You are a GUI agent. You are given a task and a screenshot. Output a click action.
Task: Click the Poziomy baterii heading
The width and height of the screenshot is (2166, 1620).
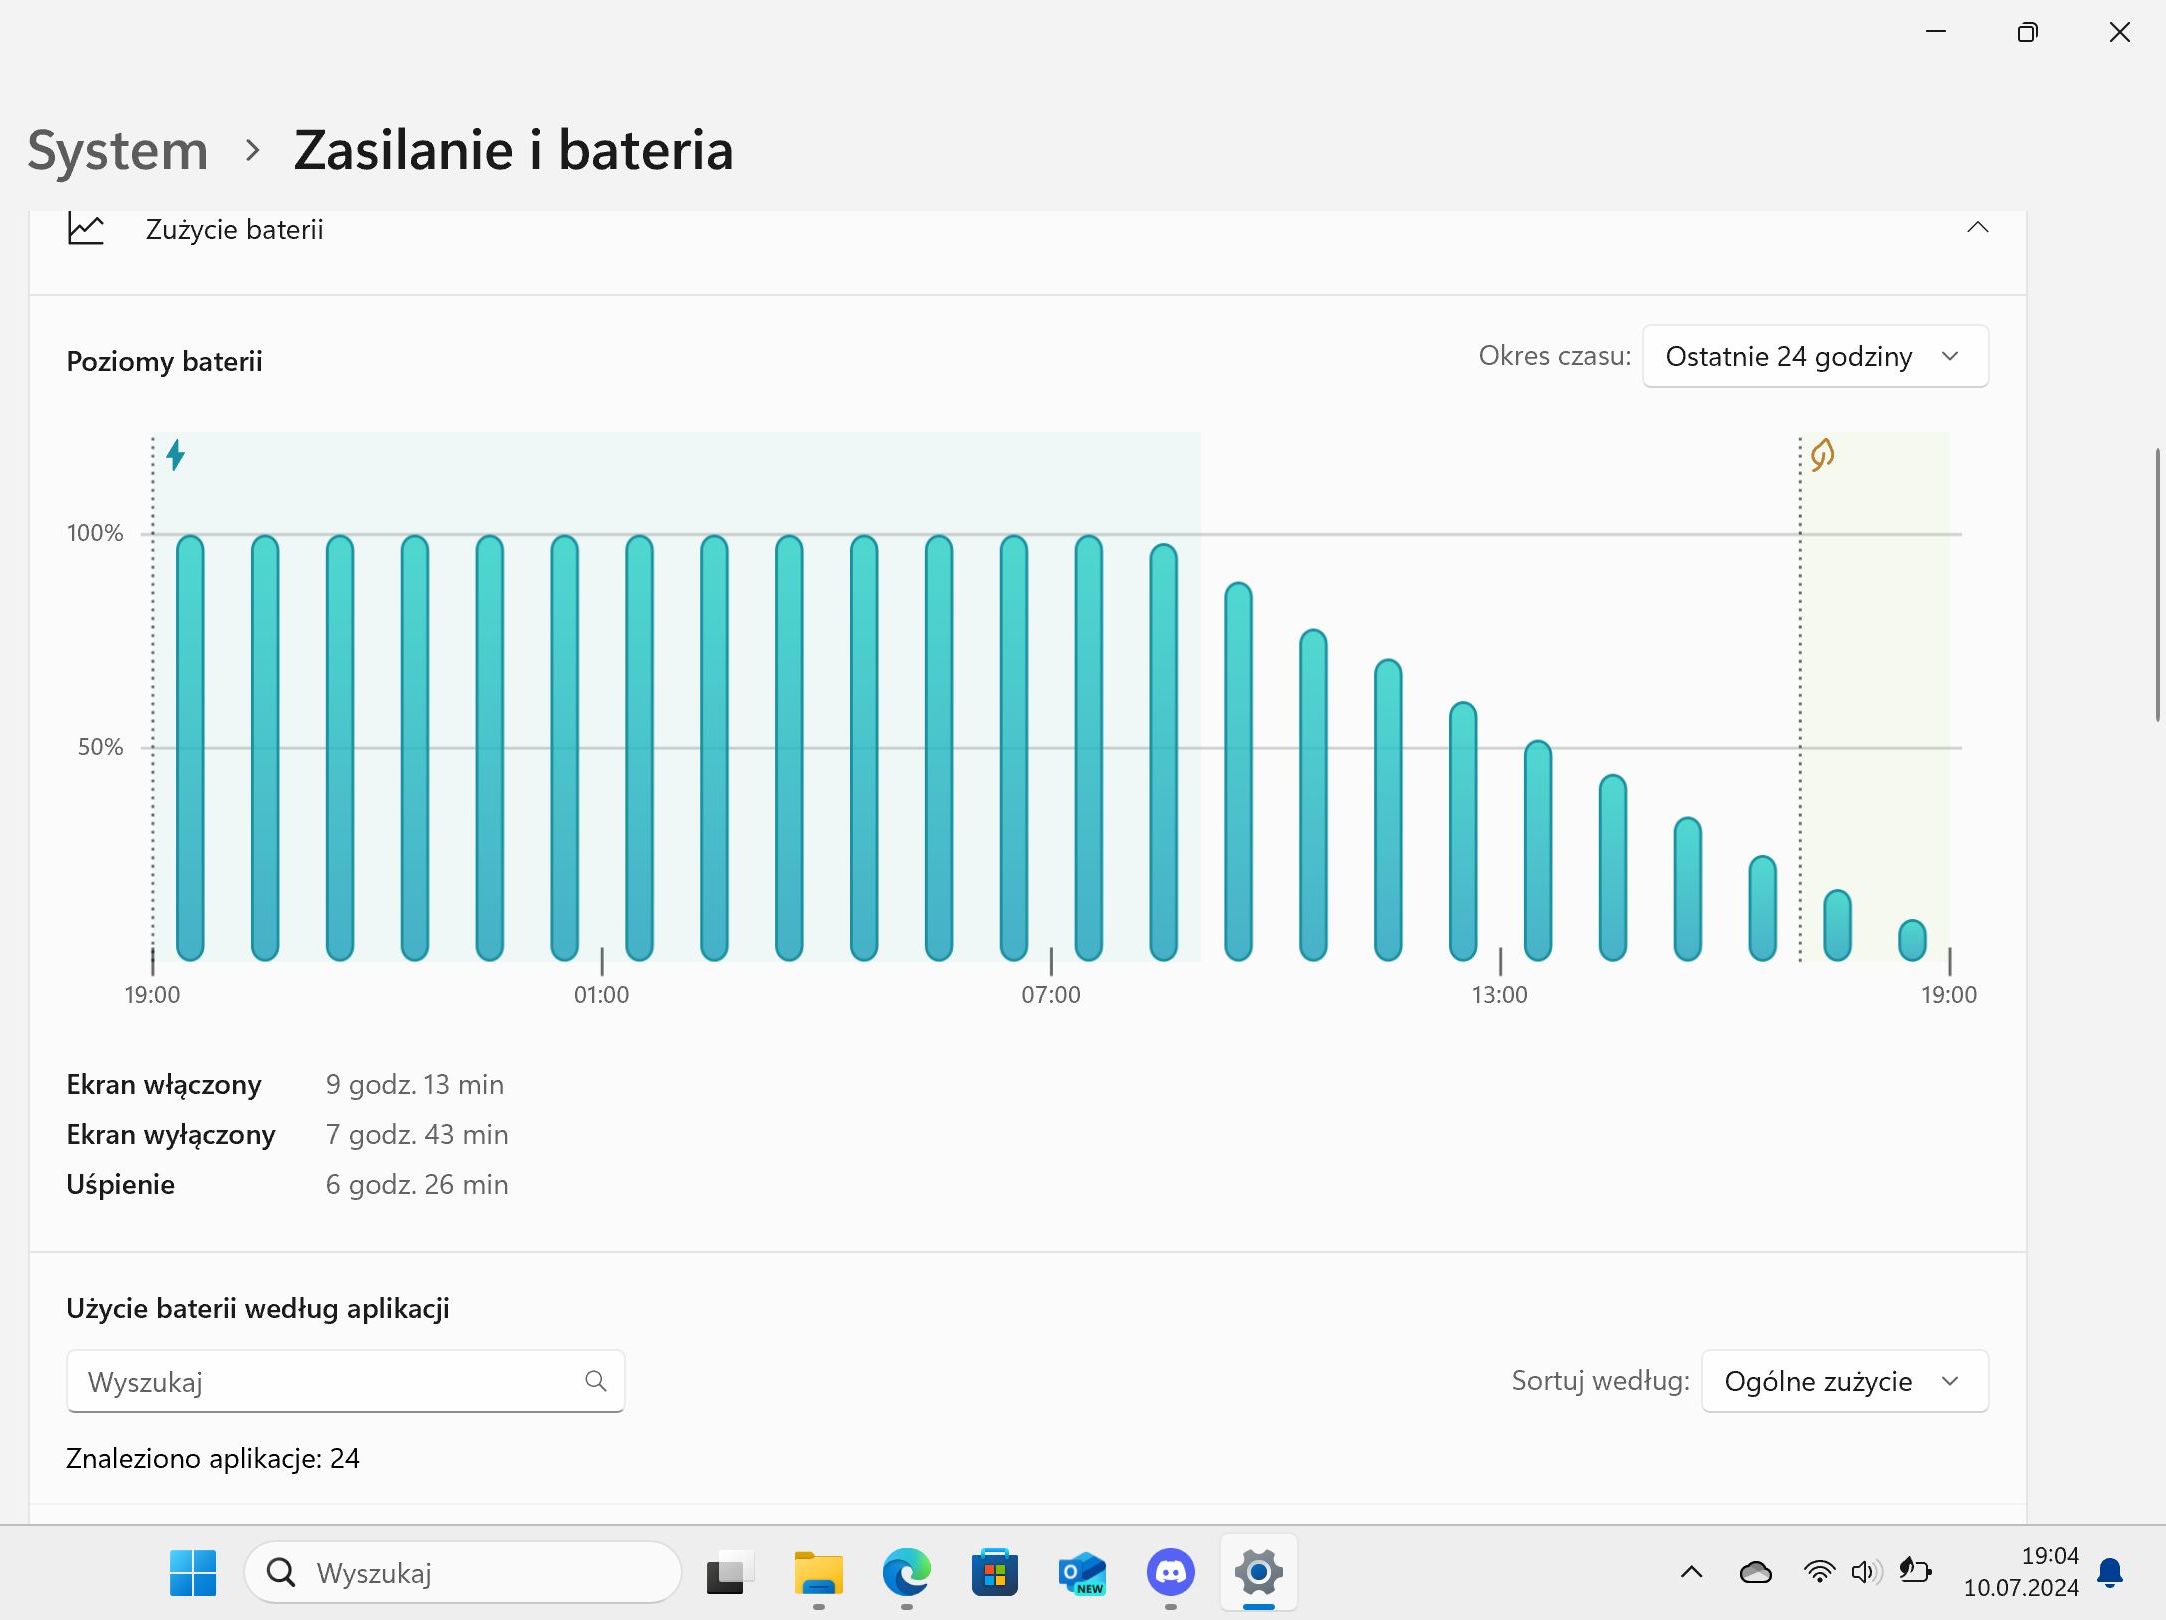pos(164,361)
